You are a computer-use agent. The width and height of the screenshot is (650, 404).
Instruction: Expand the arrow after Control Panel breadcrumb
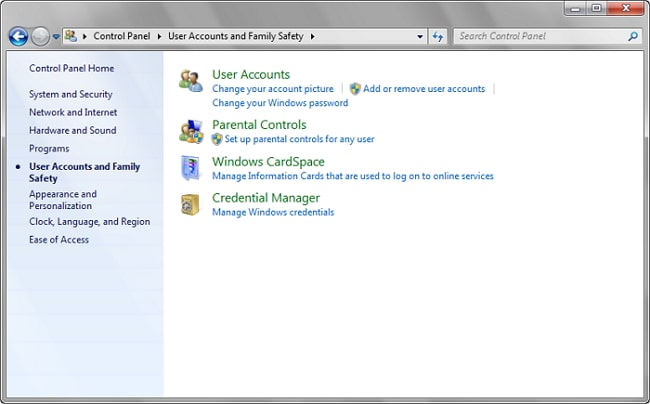(x=160, y=36)
